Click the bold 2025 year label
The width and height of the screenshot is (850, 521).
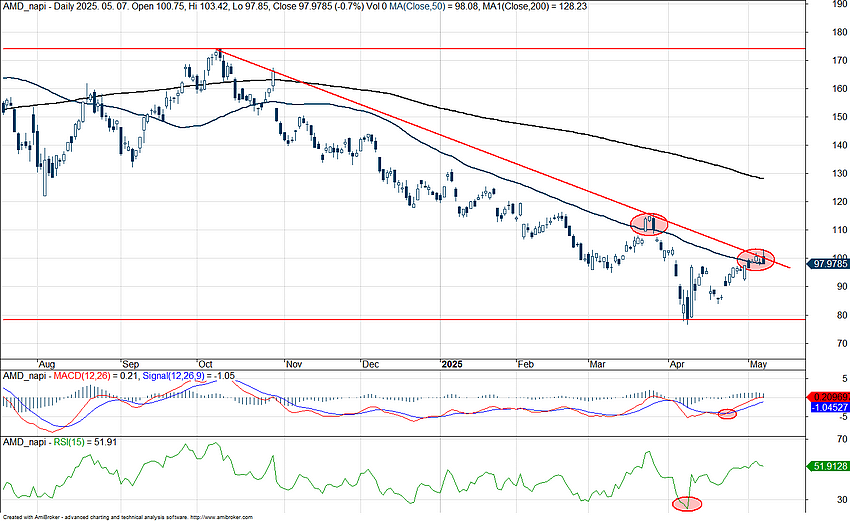point(452,364)
